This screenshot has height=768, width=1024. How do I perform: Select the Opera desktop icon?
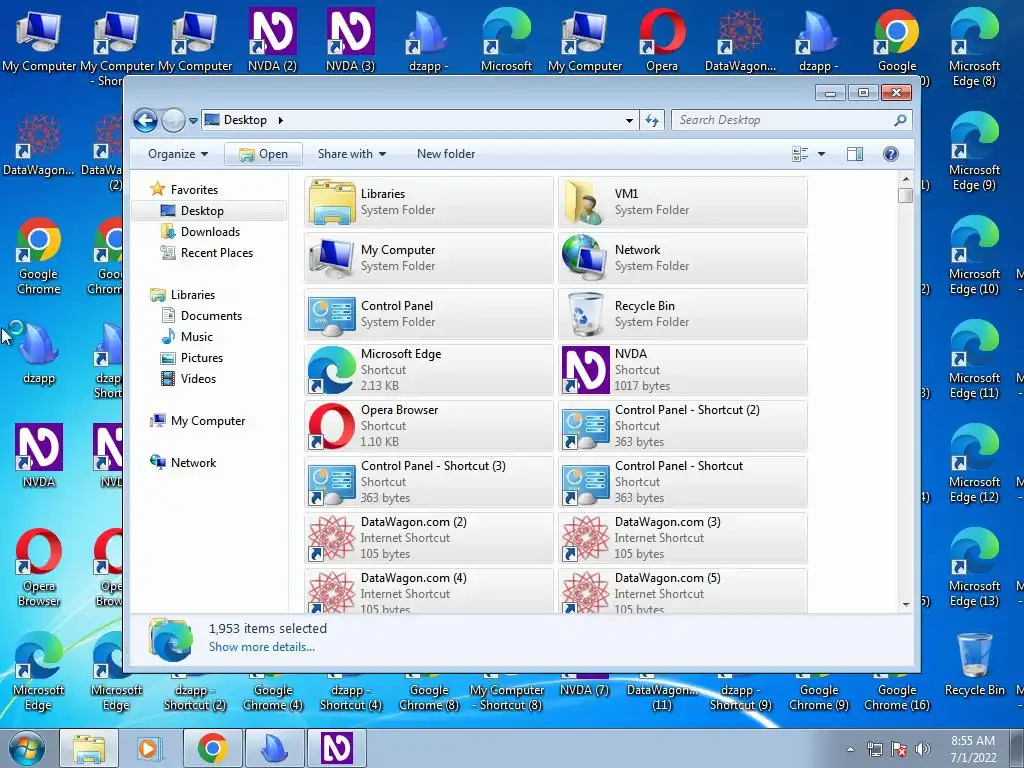(x=662, y=40)
